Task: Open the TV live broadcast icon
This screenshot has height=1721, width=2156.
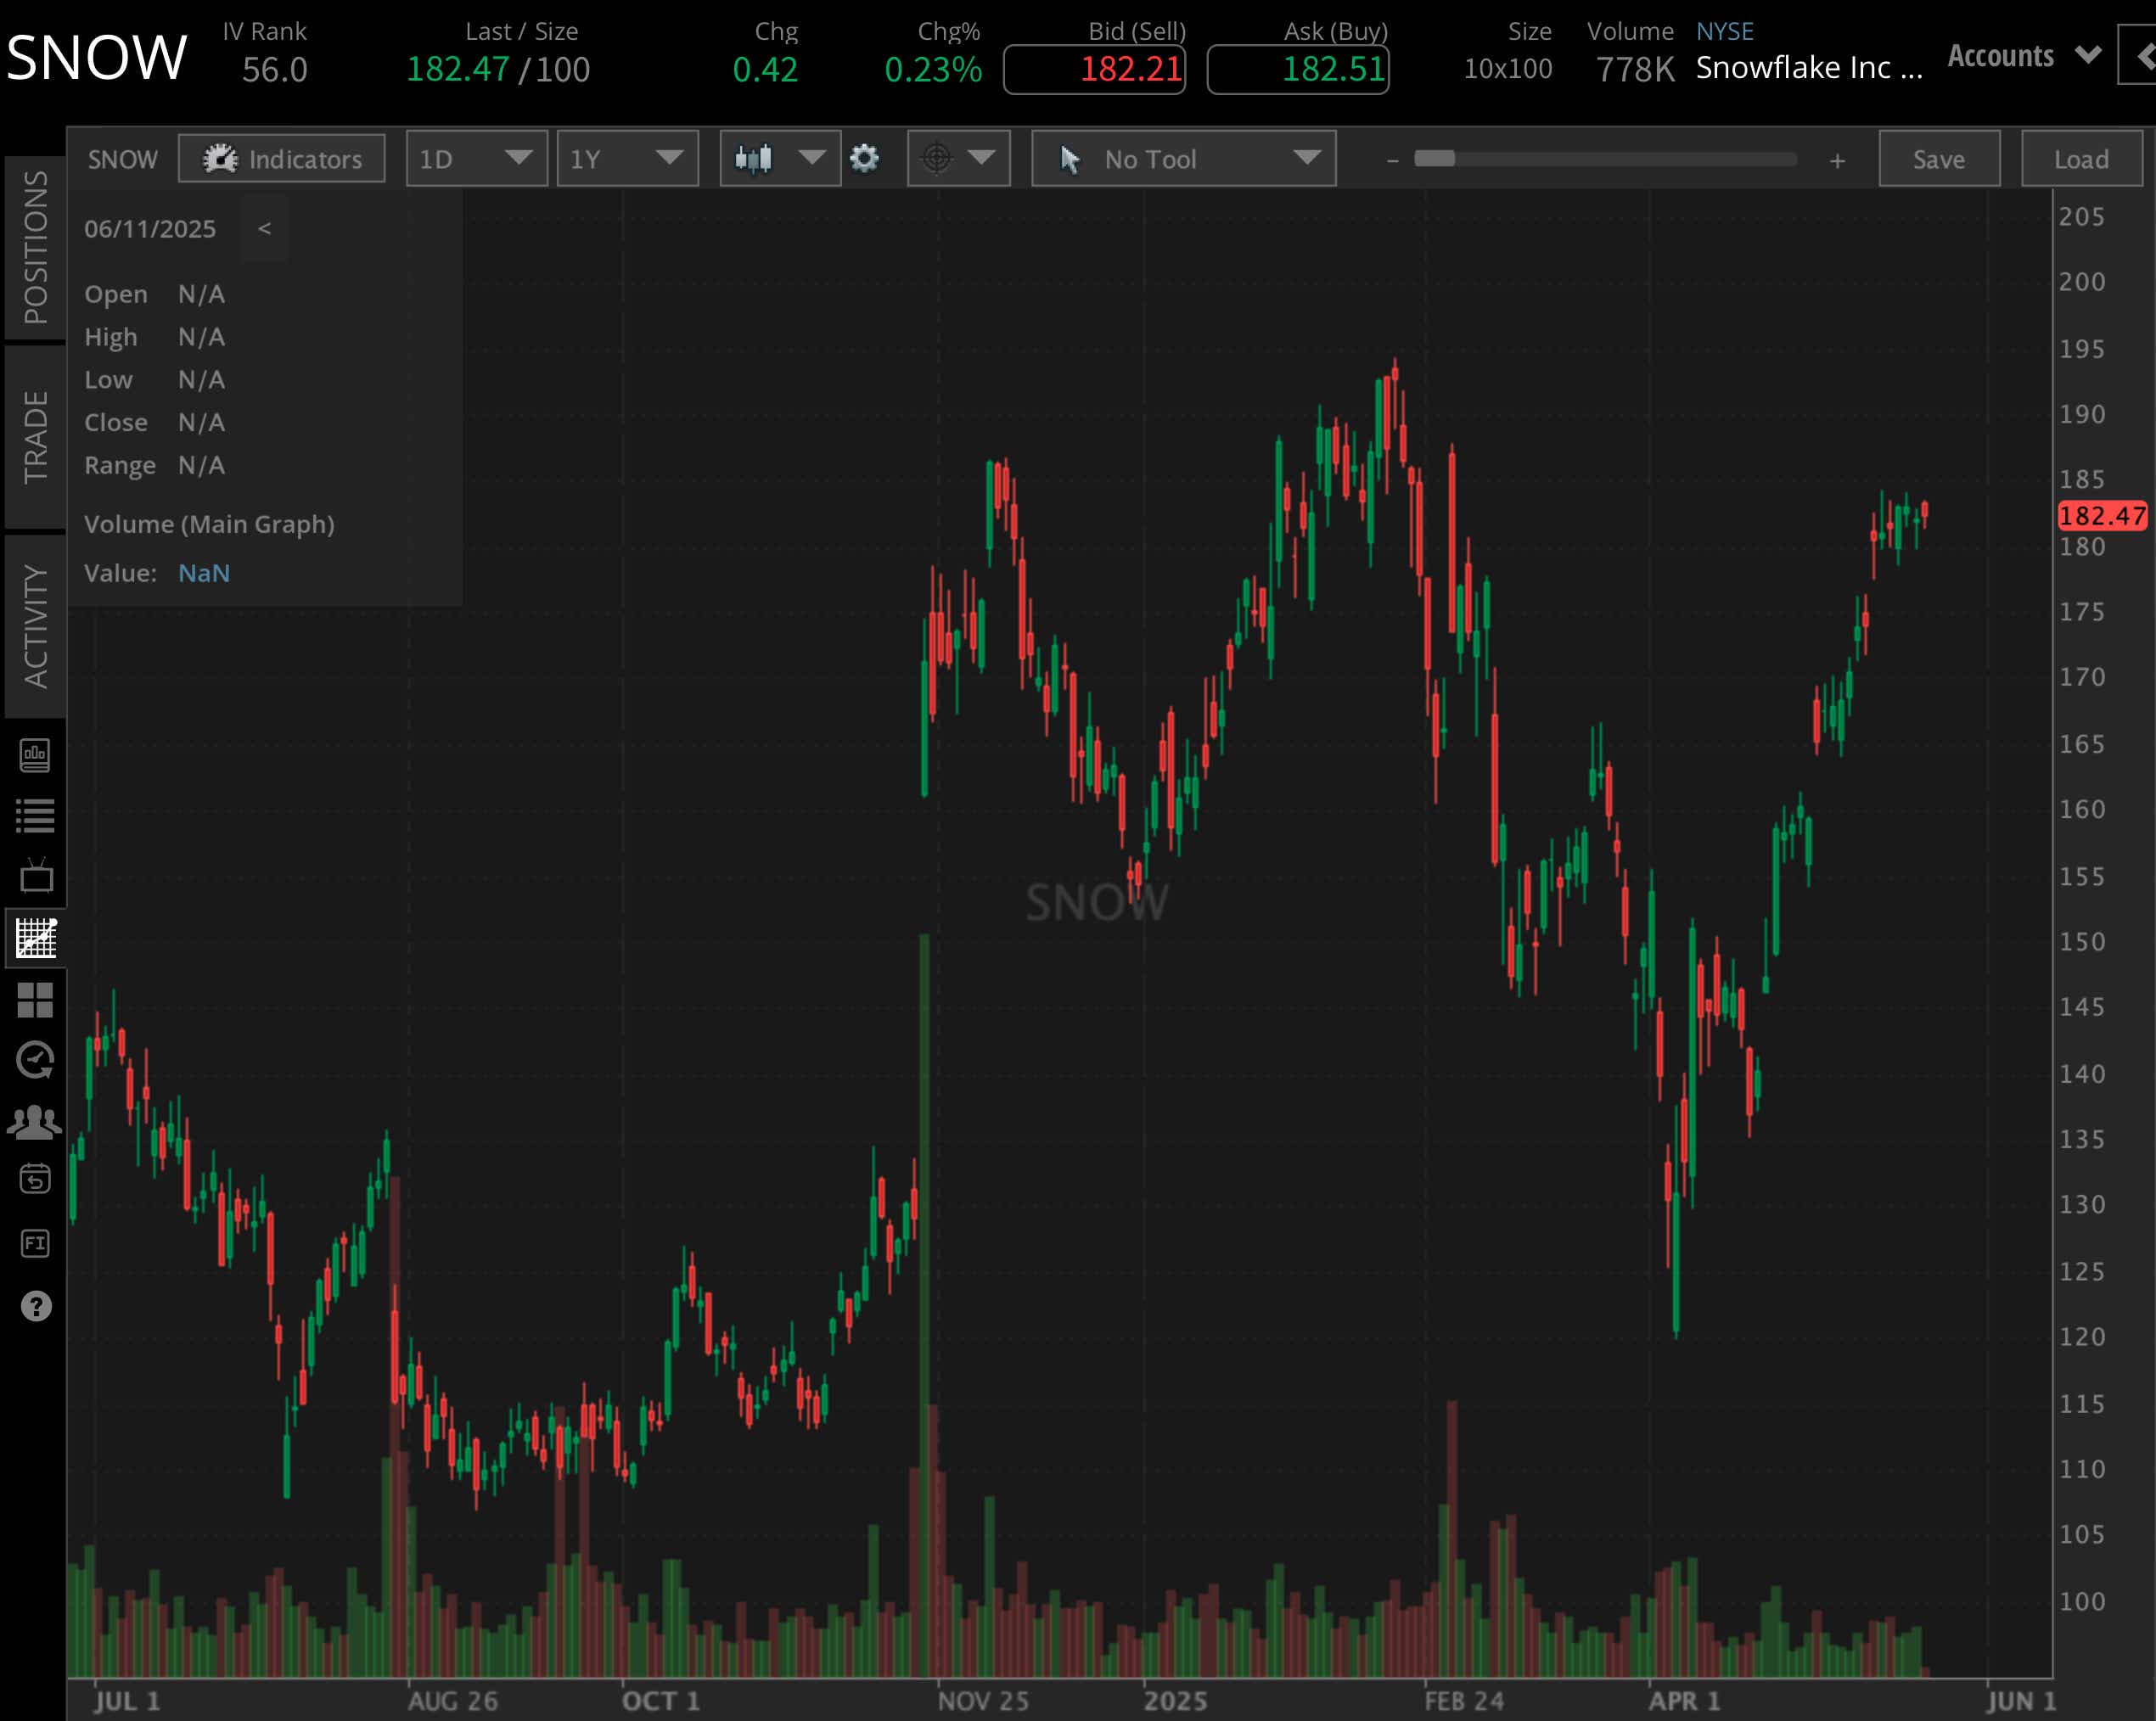Action: click(x=36, y=877)
